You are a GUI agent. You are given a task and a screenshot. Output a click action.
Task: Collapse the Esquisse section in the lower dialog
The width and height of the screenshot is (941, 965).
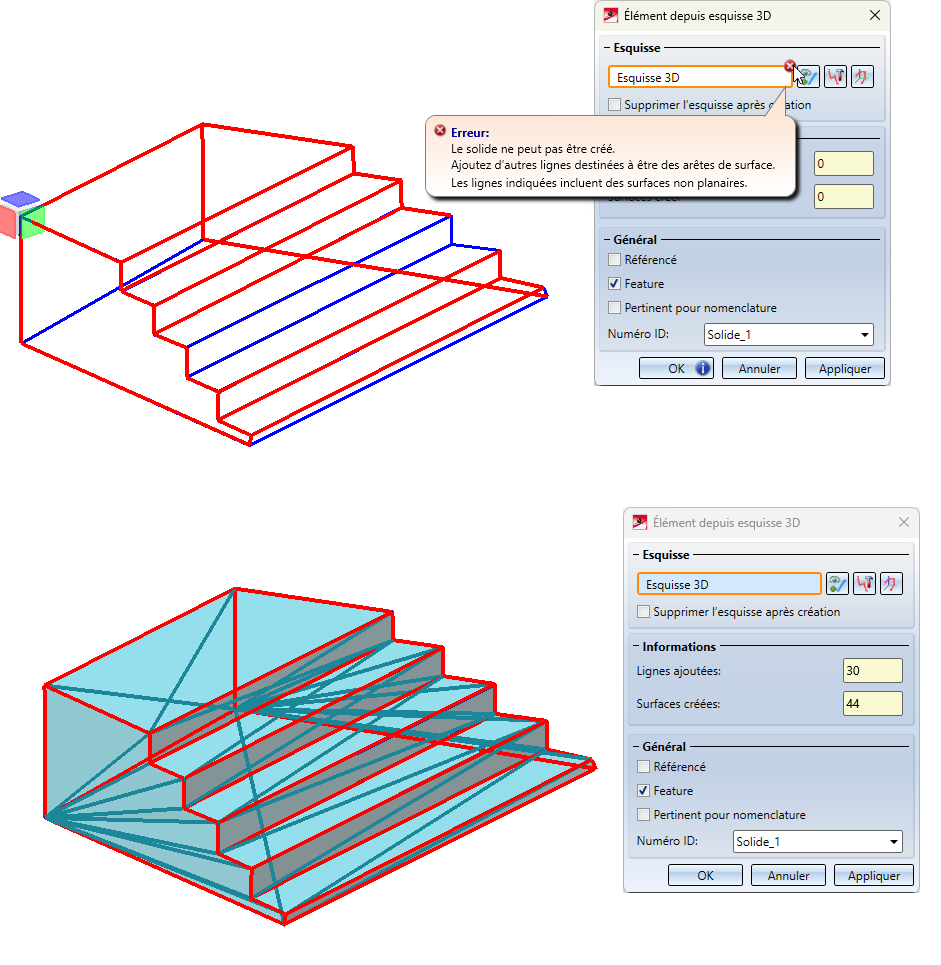pos(636,555)
